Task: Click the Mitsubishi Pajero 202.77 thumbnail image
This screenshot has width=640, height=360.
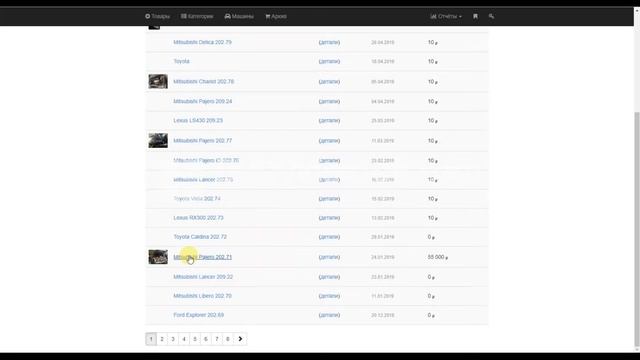Action: [158, 140]
